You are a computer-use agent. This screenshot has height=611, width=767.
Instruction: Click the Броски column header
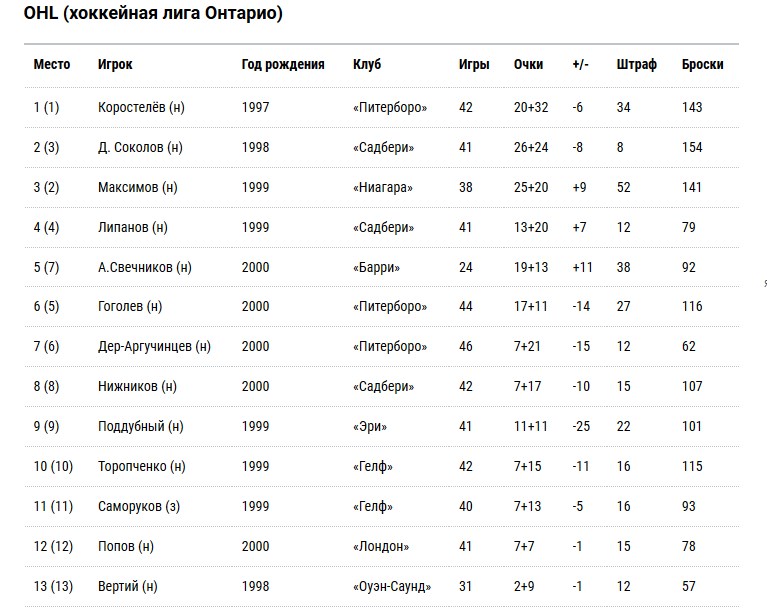coord(702,64)
